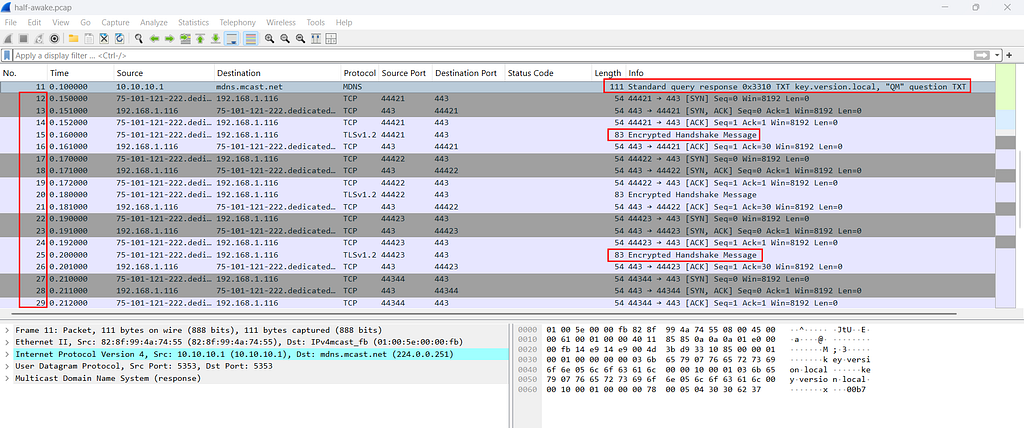Close this capture file
Image resolution: width=1024 pixels, height=428 pixels.
click(x=104, y=39)
